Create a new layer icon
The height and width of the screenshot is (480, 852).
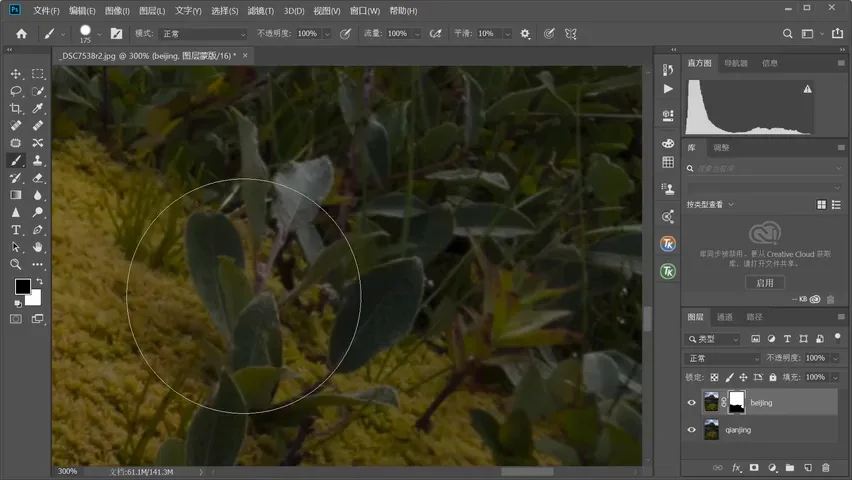tap(808, 467)
